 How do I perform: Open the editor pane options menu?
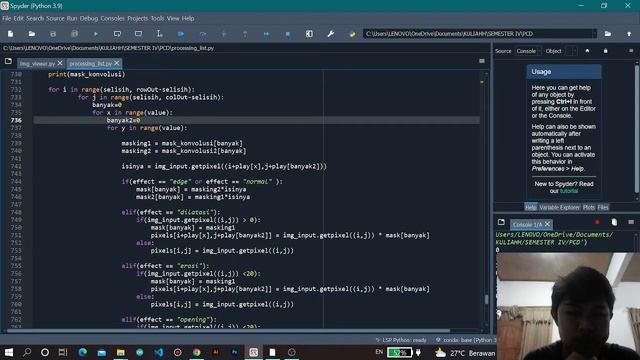point(482,61)
